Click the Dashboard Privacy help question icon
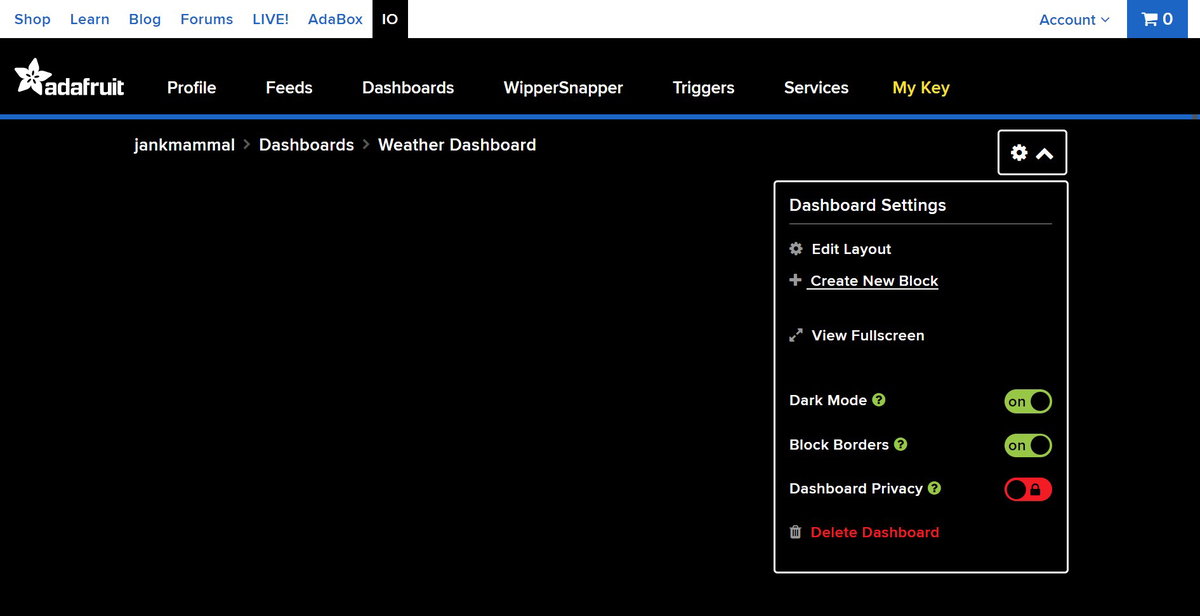This screenshot has height=616, width=1200. (x=935, y=488)
